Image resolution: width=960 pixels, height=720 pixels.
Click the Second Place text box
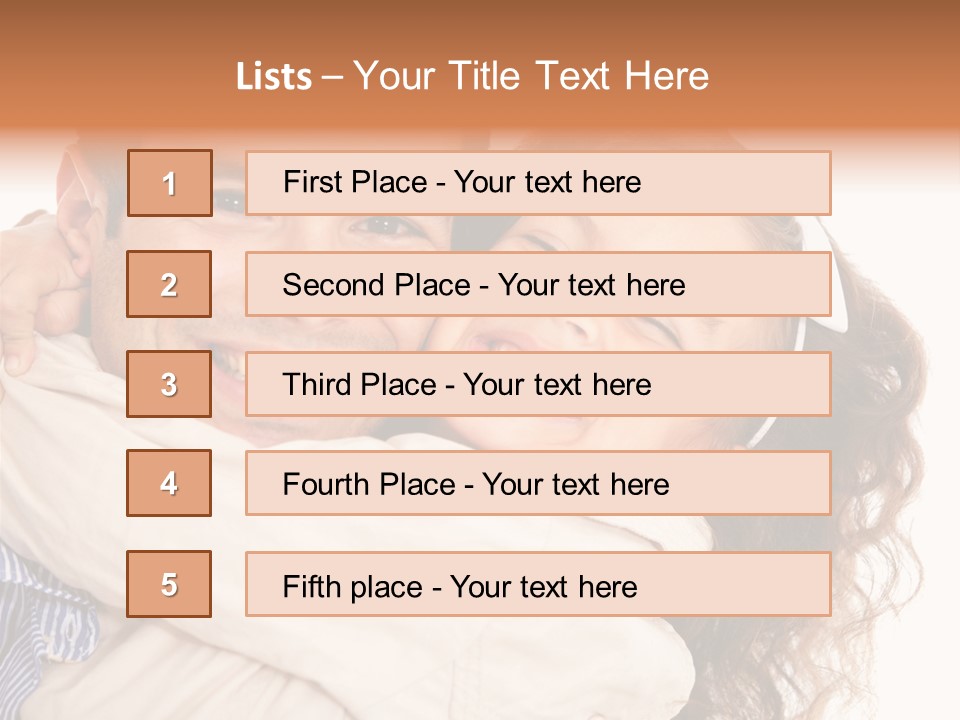pos(538,284)
